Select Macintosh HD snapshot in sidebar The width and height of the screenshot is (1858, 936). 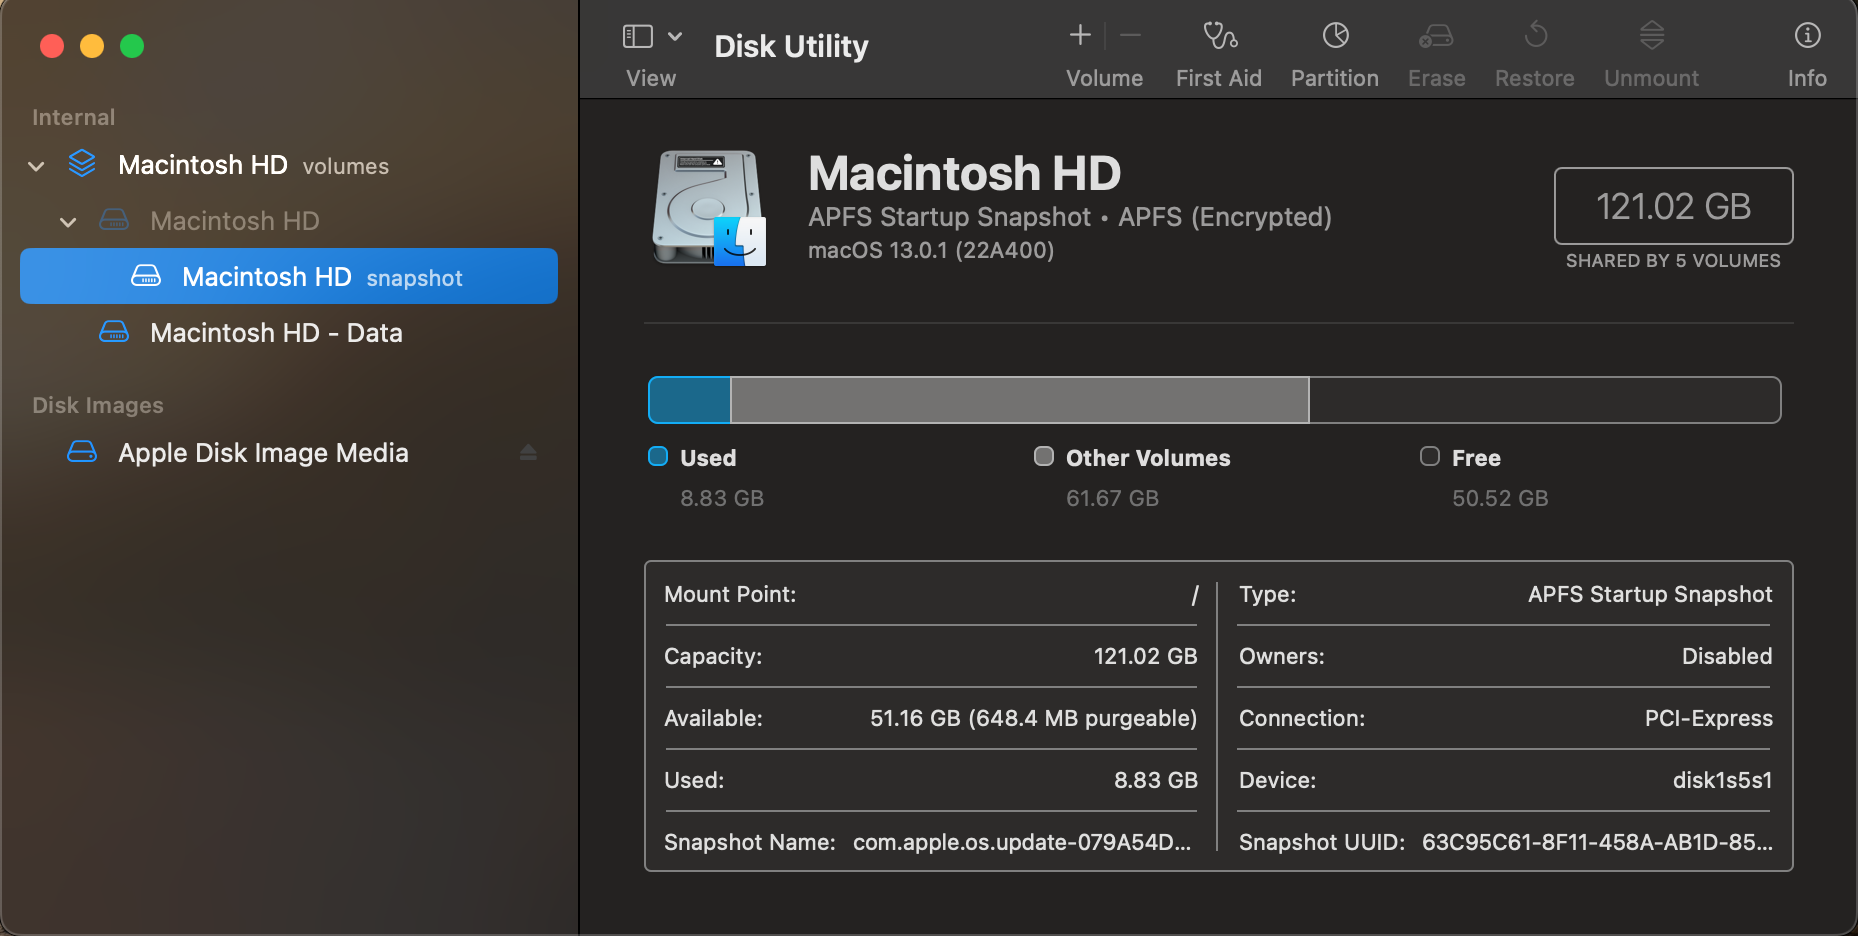pos(289,276)
